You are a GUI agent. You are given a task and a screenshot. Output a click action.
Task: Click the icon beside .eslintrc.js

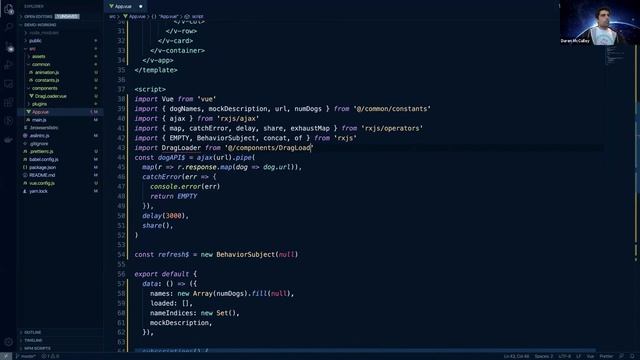pyautogui.click(x=25, y=136)
